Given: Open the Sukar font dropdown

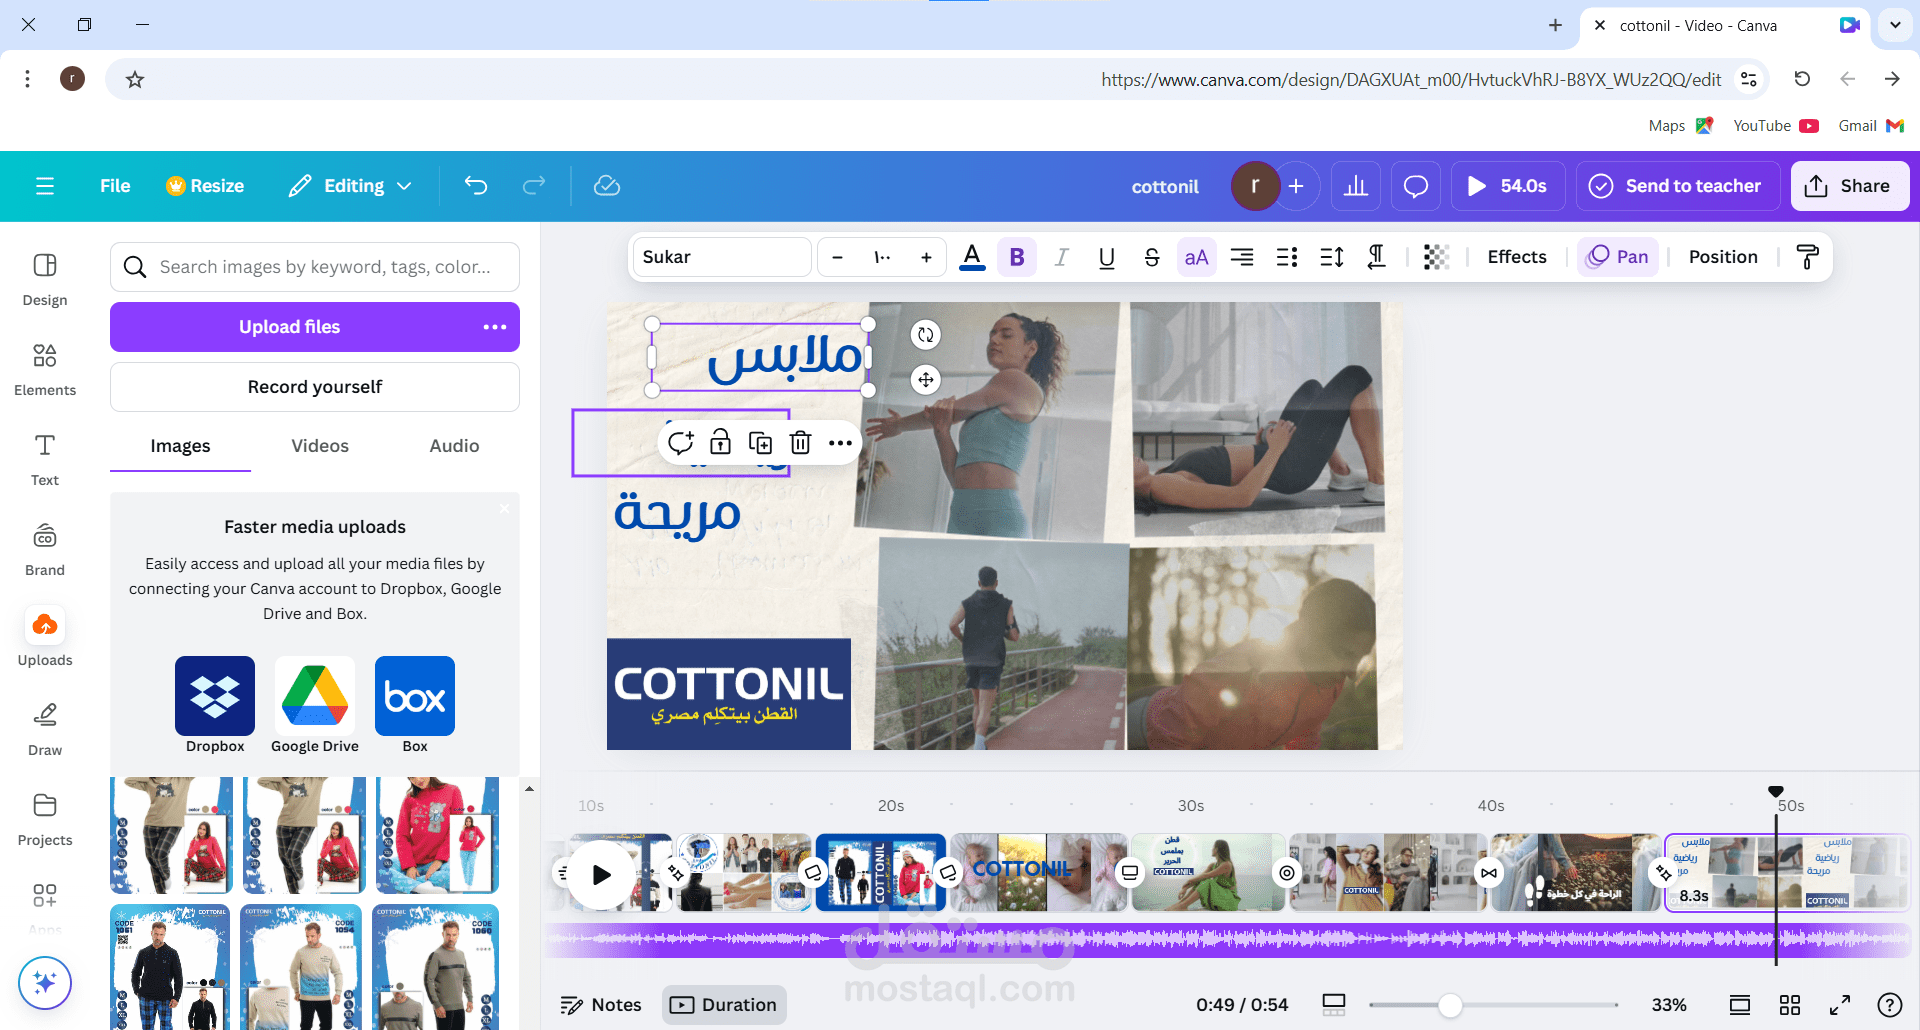Looking at the screenshot, I should 722,257.
